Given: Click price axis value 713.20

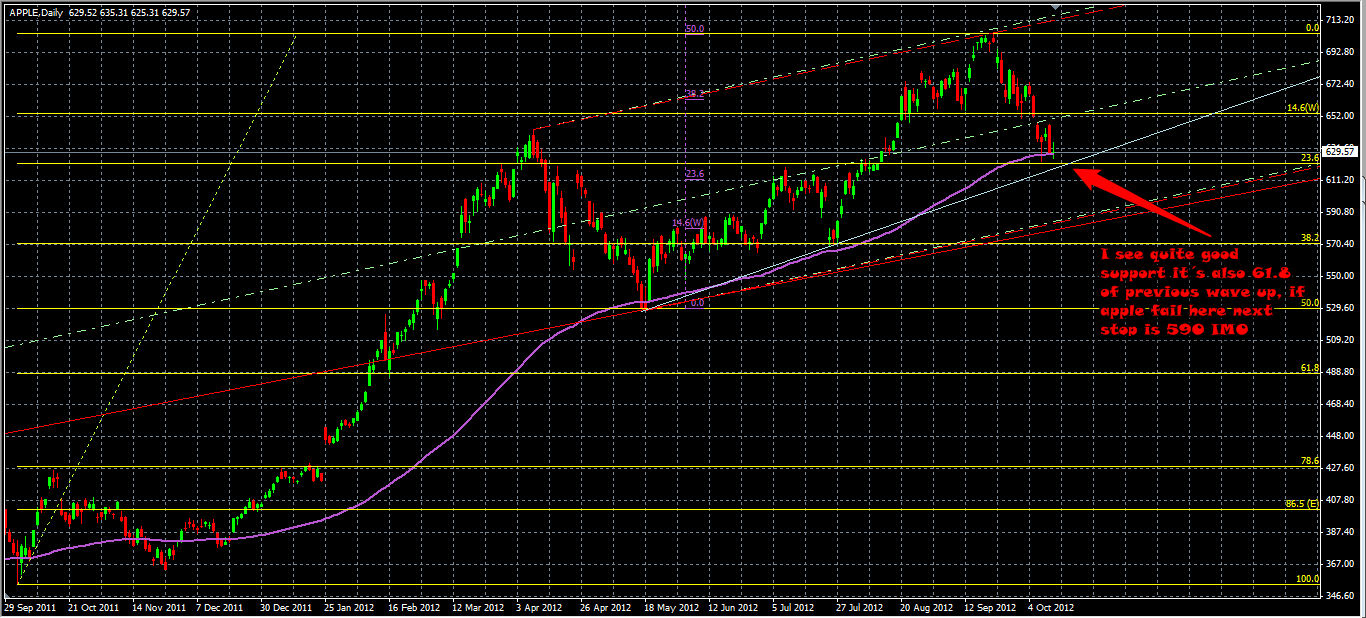Looking at the screenshot, I should click(1339, 19).
